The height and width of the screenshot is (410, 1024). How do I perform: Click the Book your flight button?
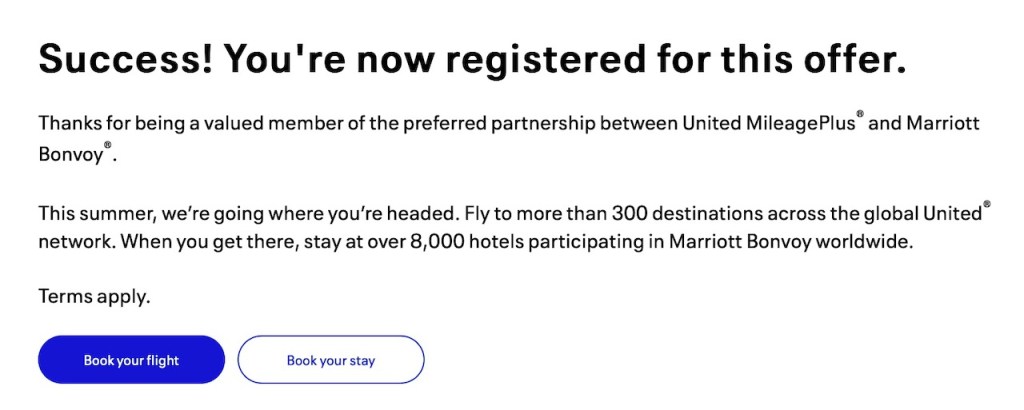(x=131, y=360)
